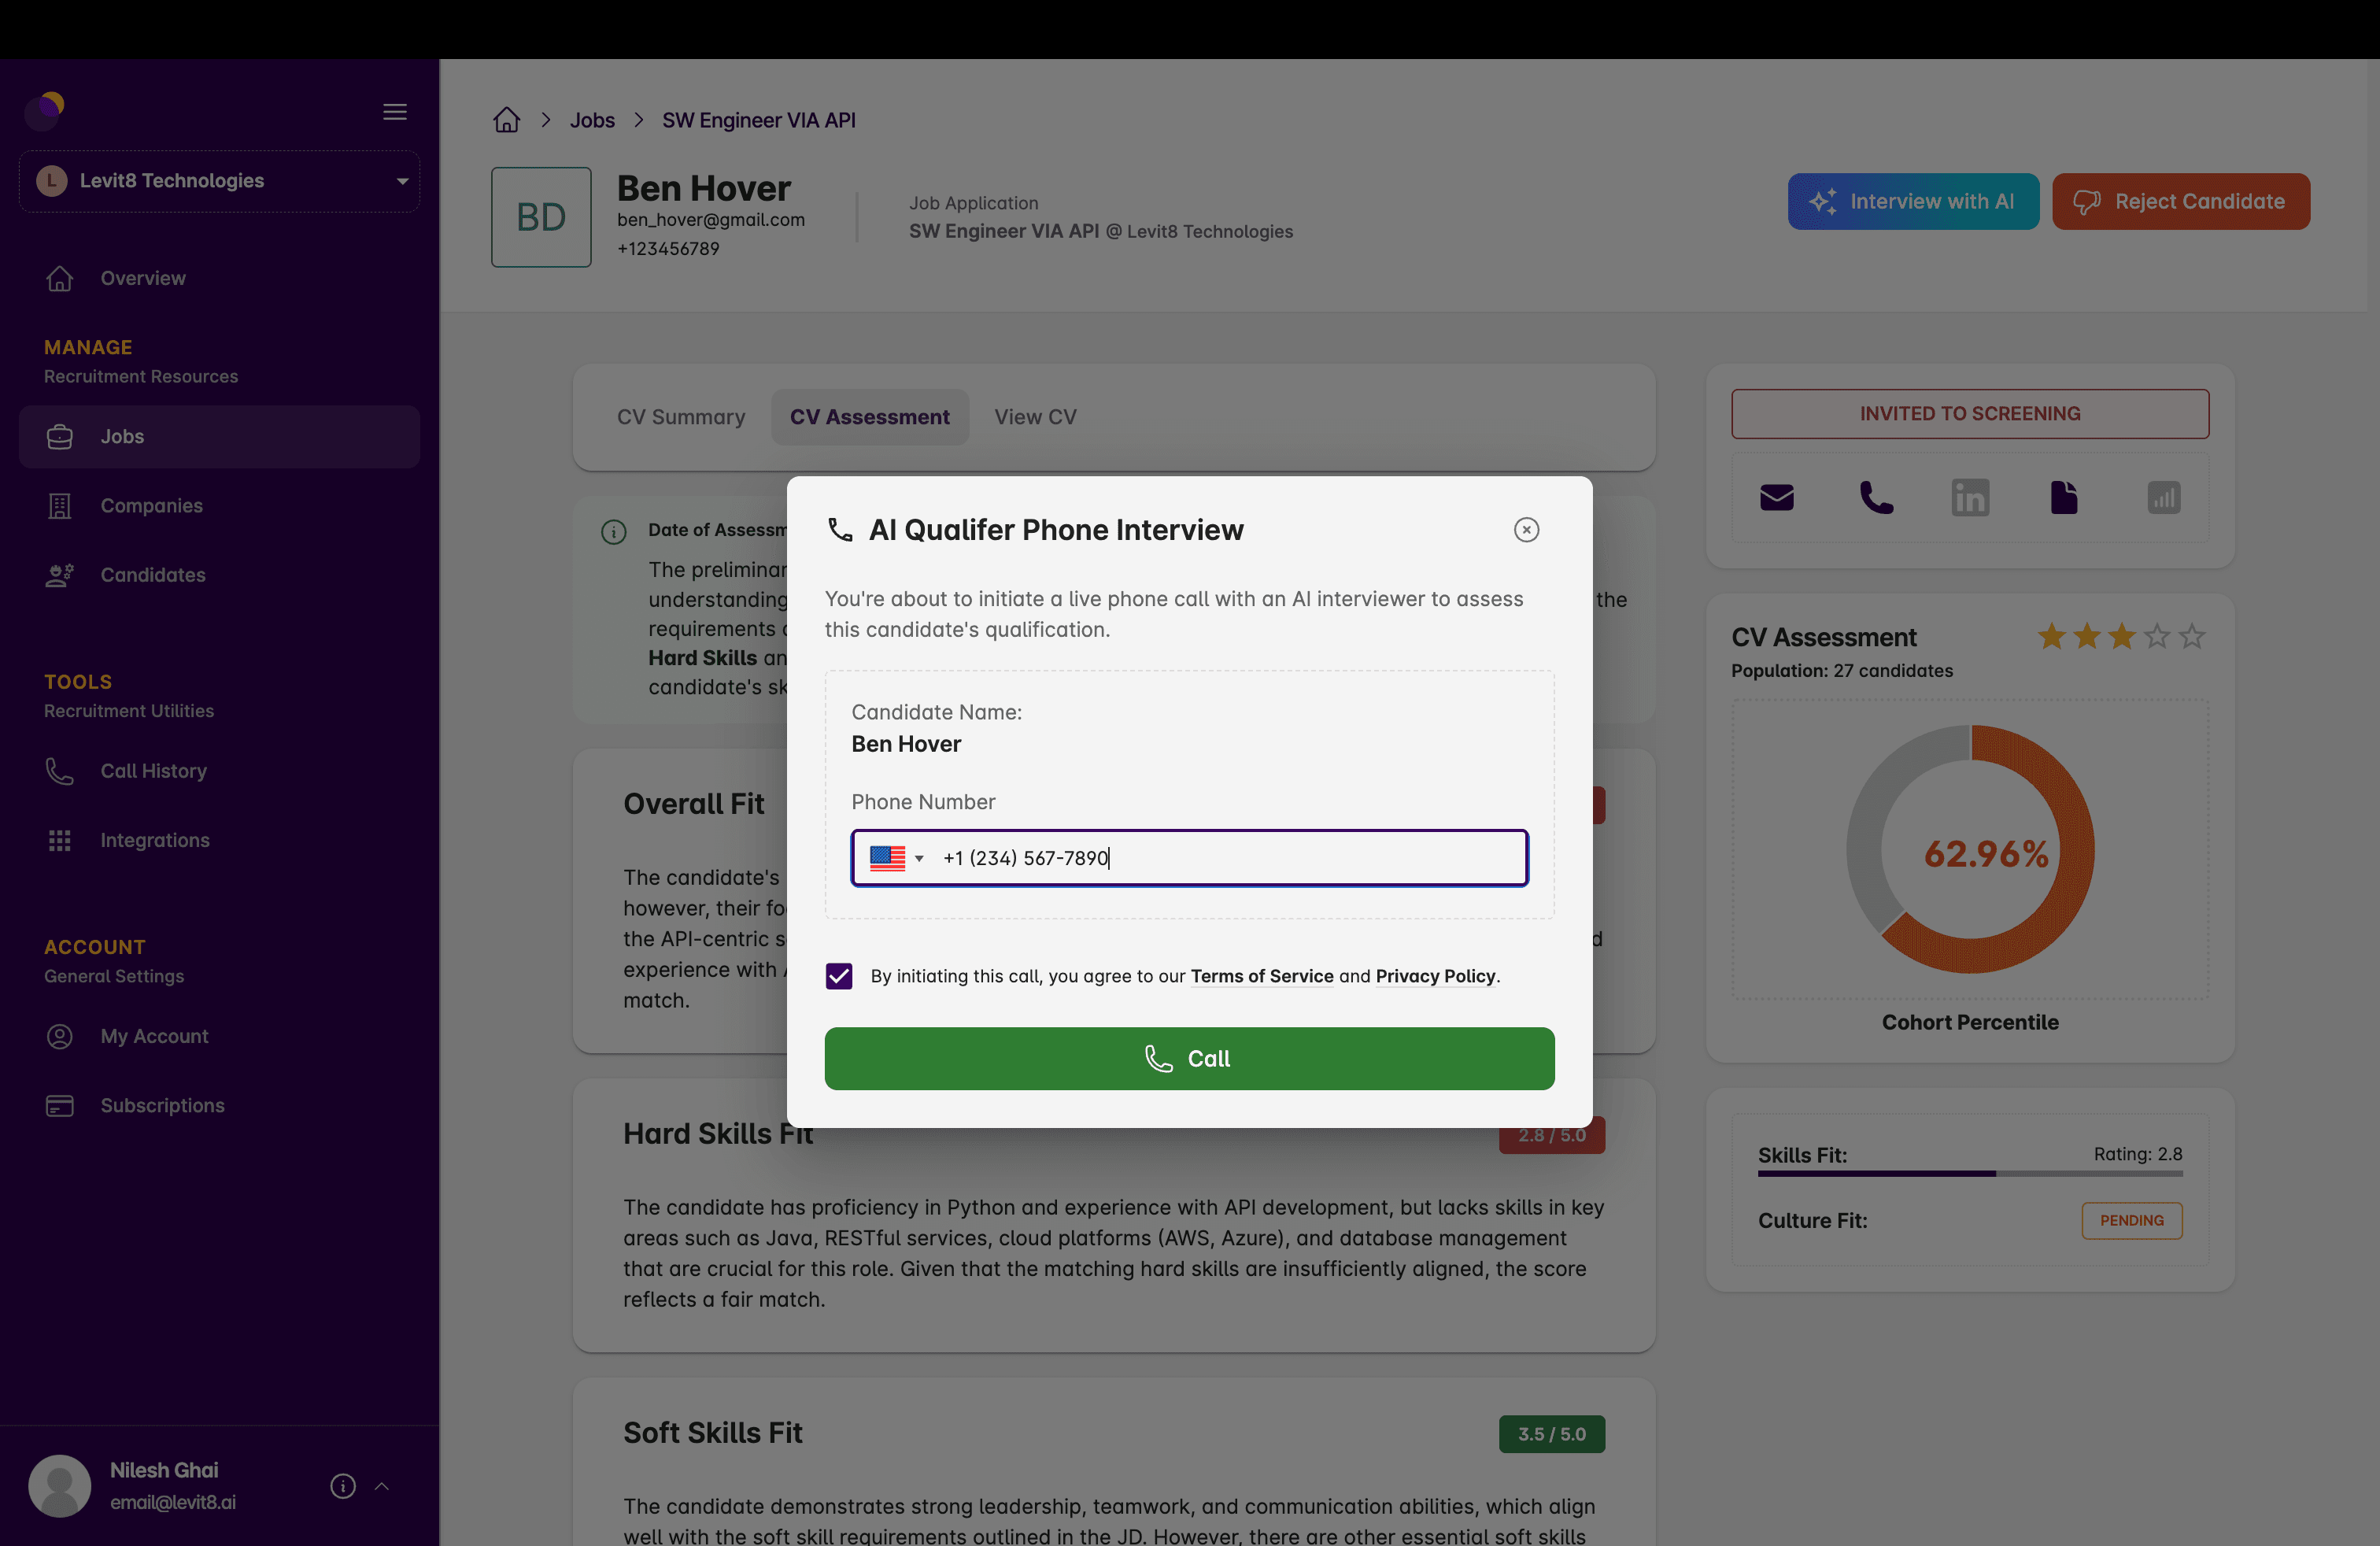Toggle the hamburger menu in the sidebar
This screenshot has height=1546, width=2380.
click(394, 111)
